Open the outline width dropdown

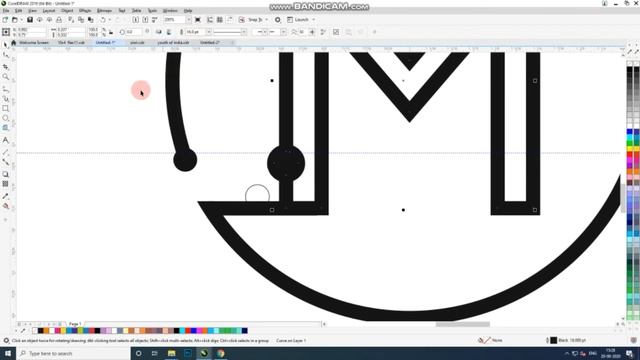coord(209,32)
